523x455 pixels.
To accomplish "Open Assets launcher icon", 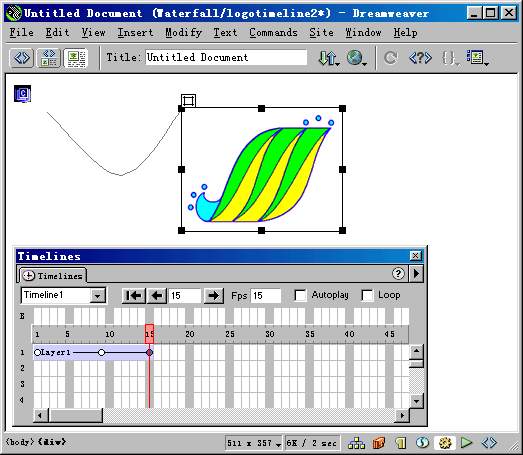I will coord(379,443).
